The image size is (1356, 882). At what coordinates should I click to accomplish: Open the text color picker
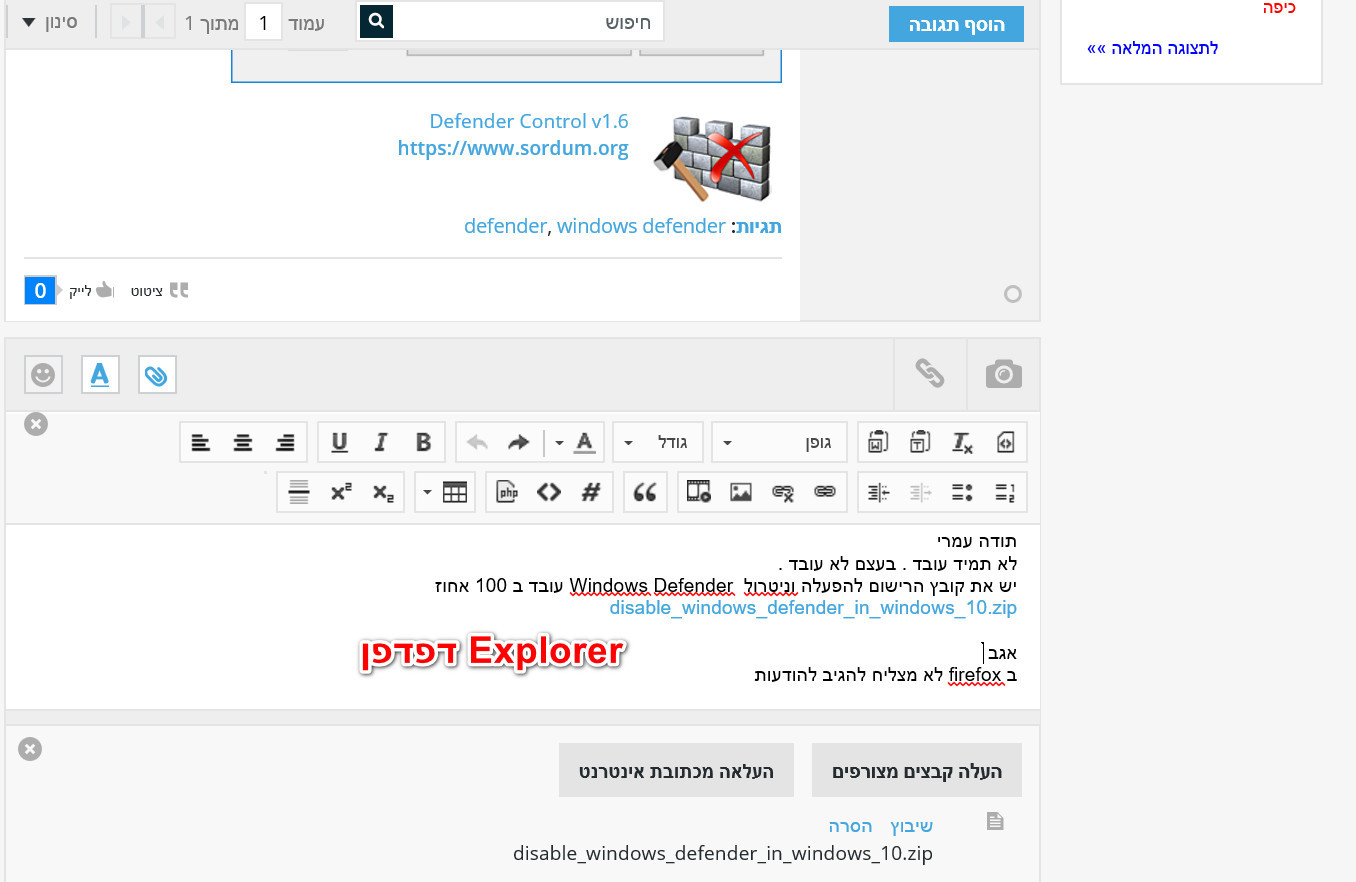click(x=585, y=442)
